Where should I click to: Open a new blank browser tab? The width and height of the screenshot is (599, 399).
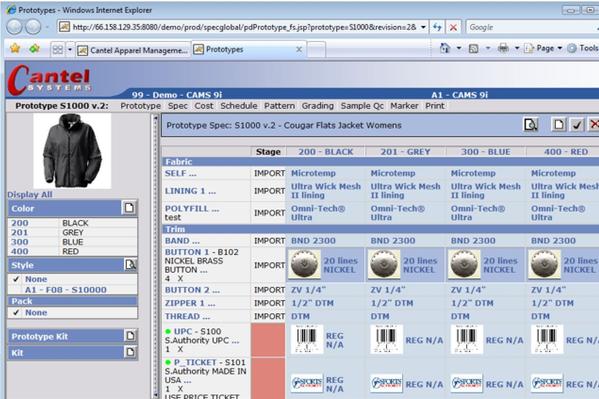316,50
